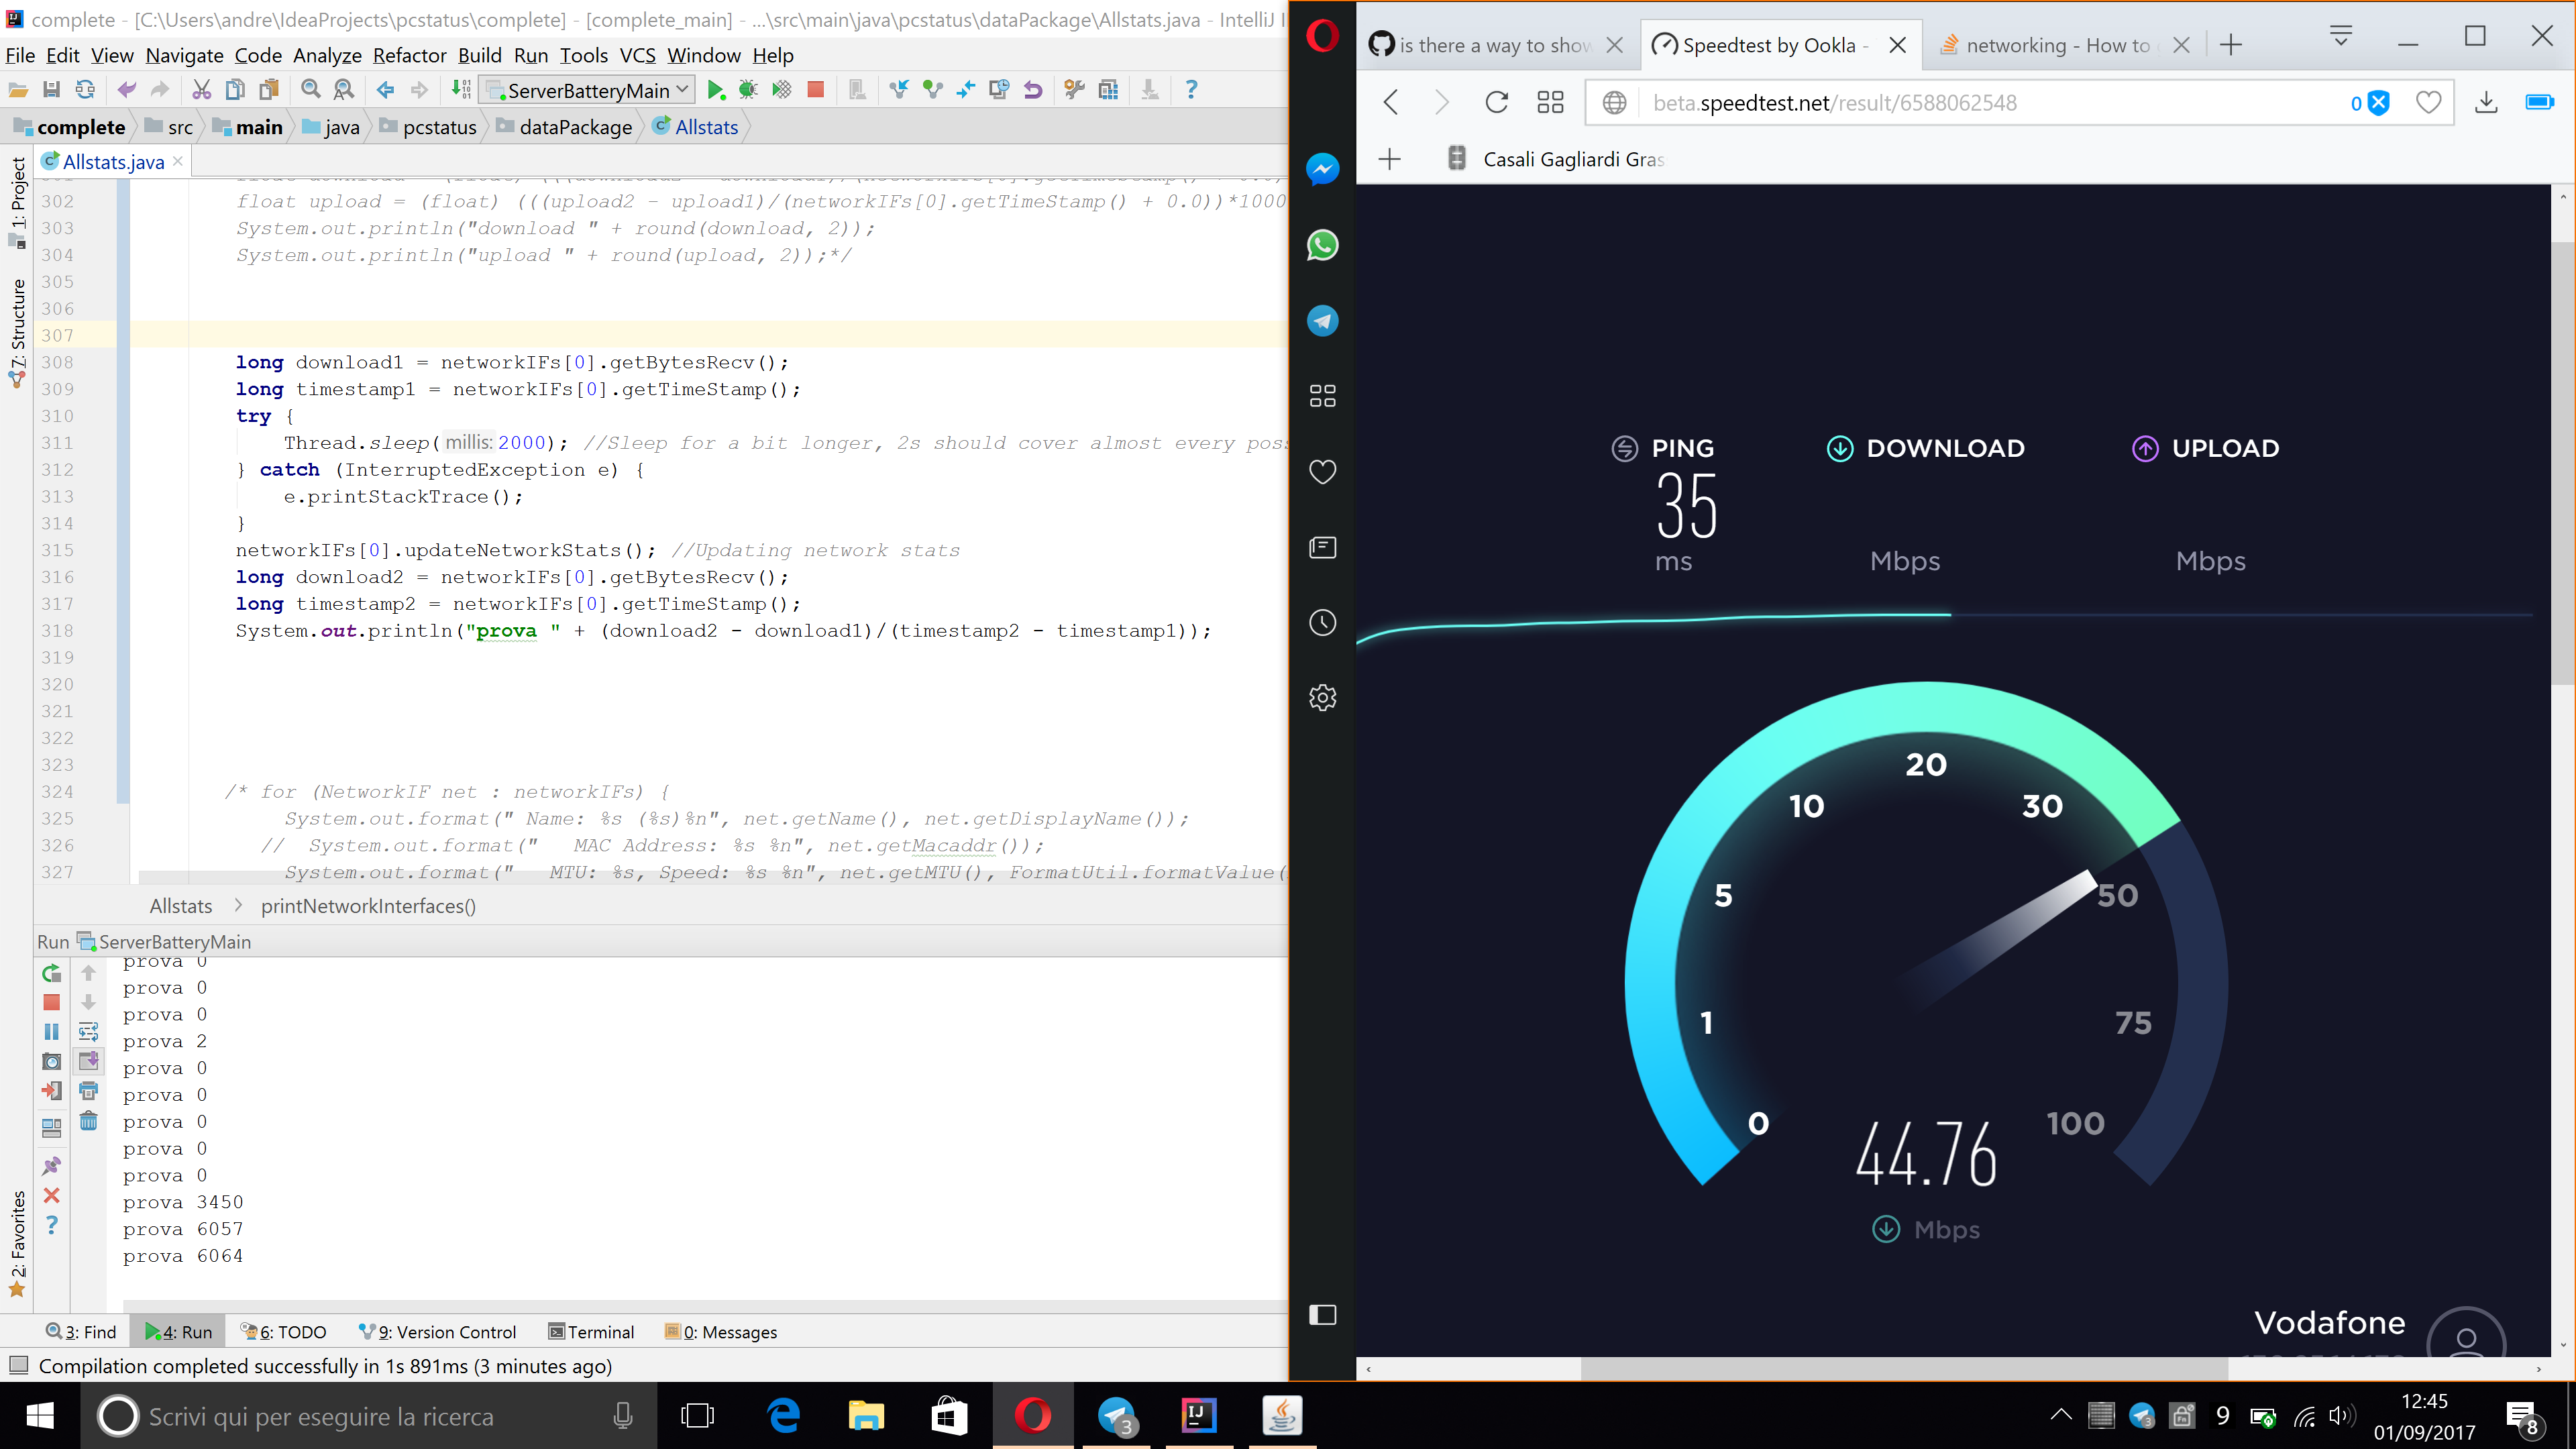Click Speedtest page horizontal scrollbar
The image size is (2576, 1449).
coord(1904,1368)
